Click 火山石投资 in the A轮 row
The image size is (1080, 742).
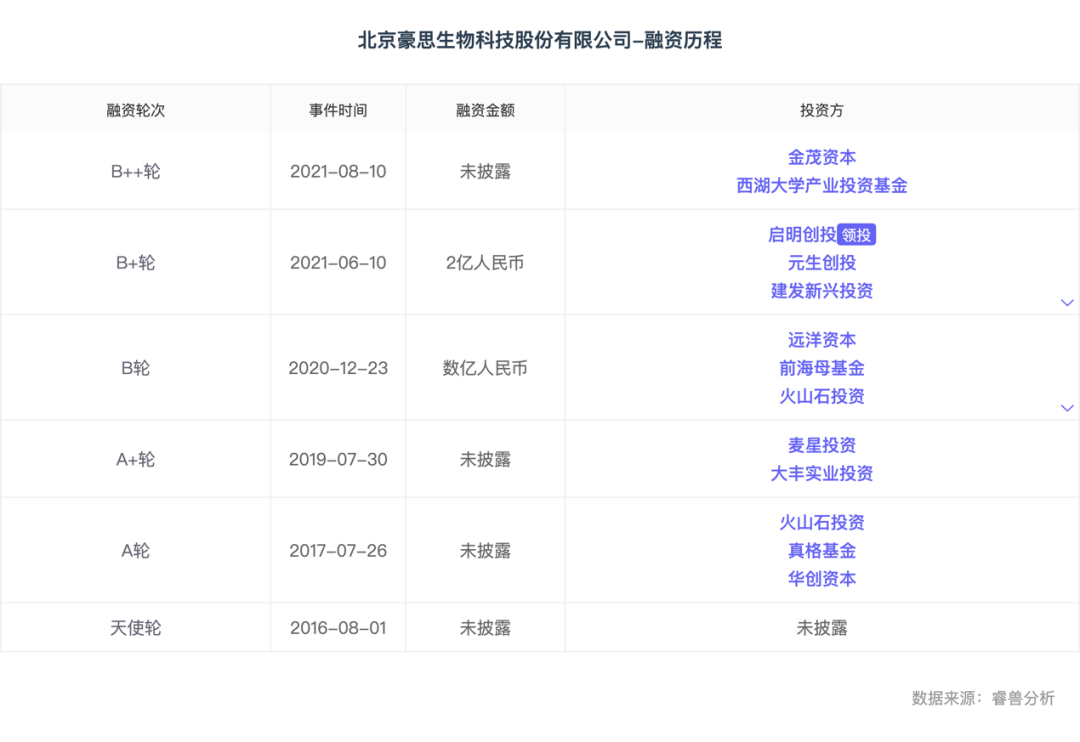[822, 522]
